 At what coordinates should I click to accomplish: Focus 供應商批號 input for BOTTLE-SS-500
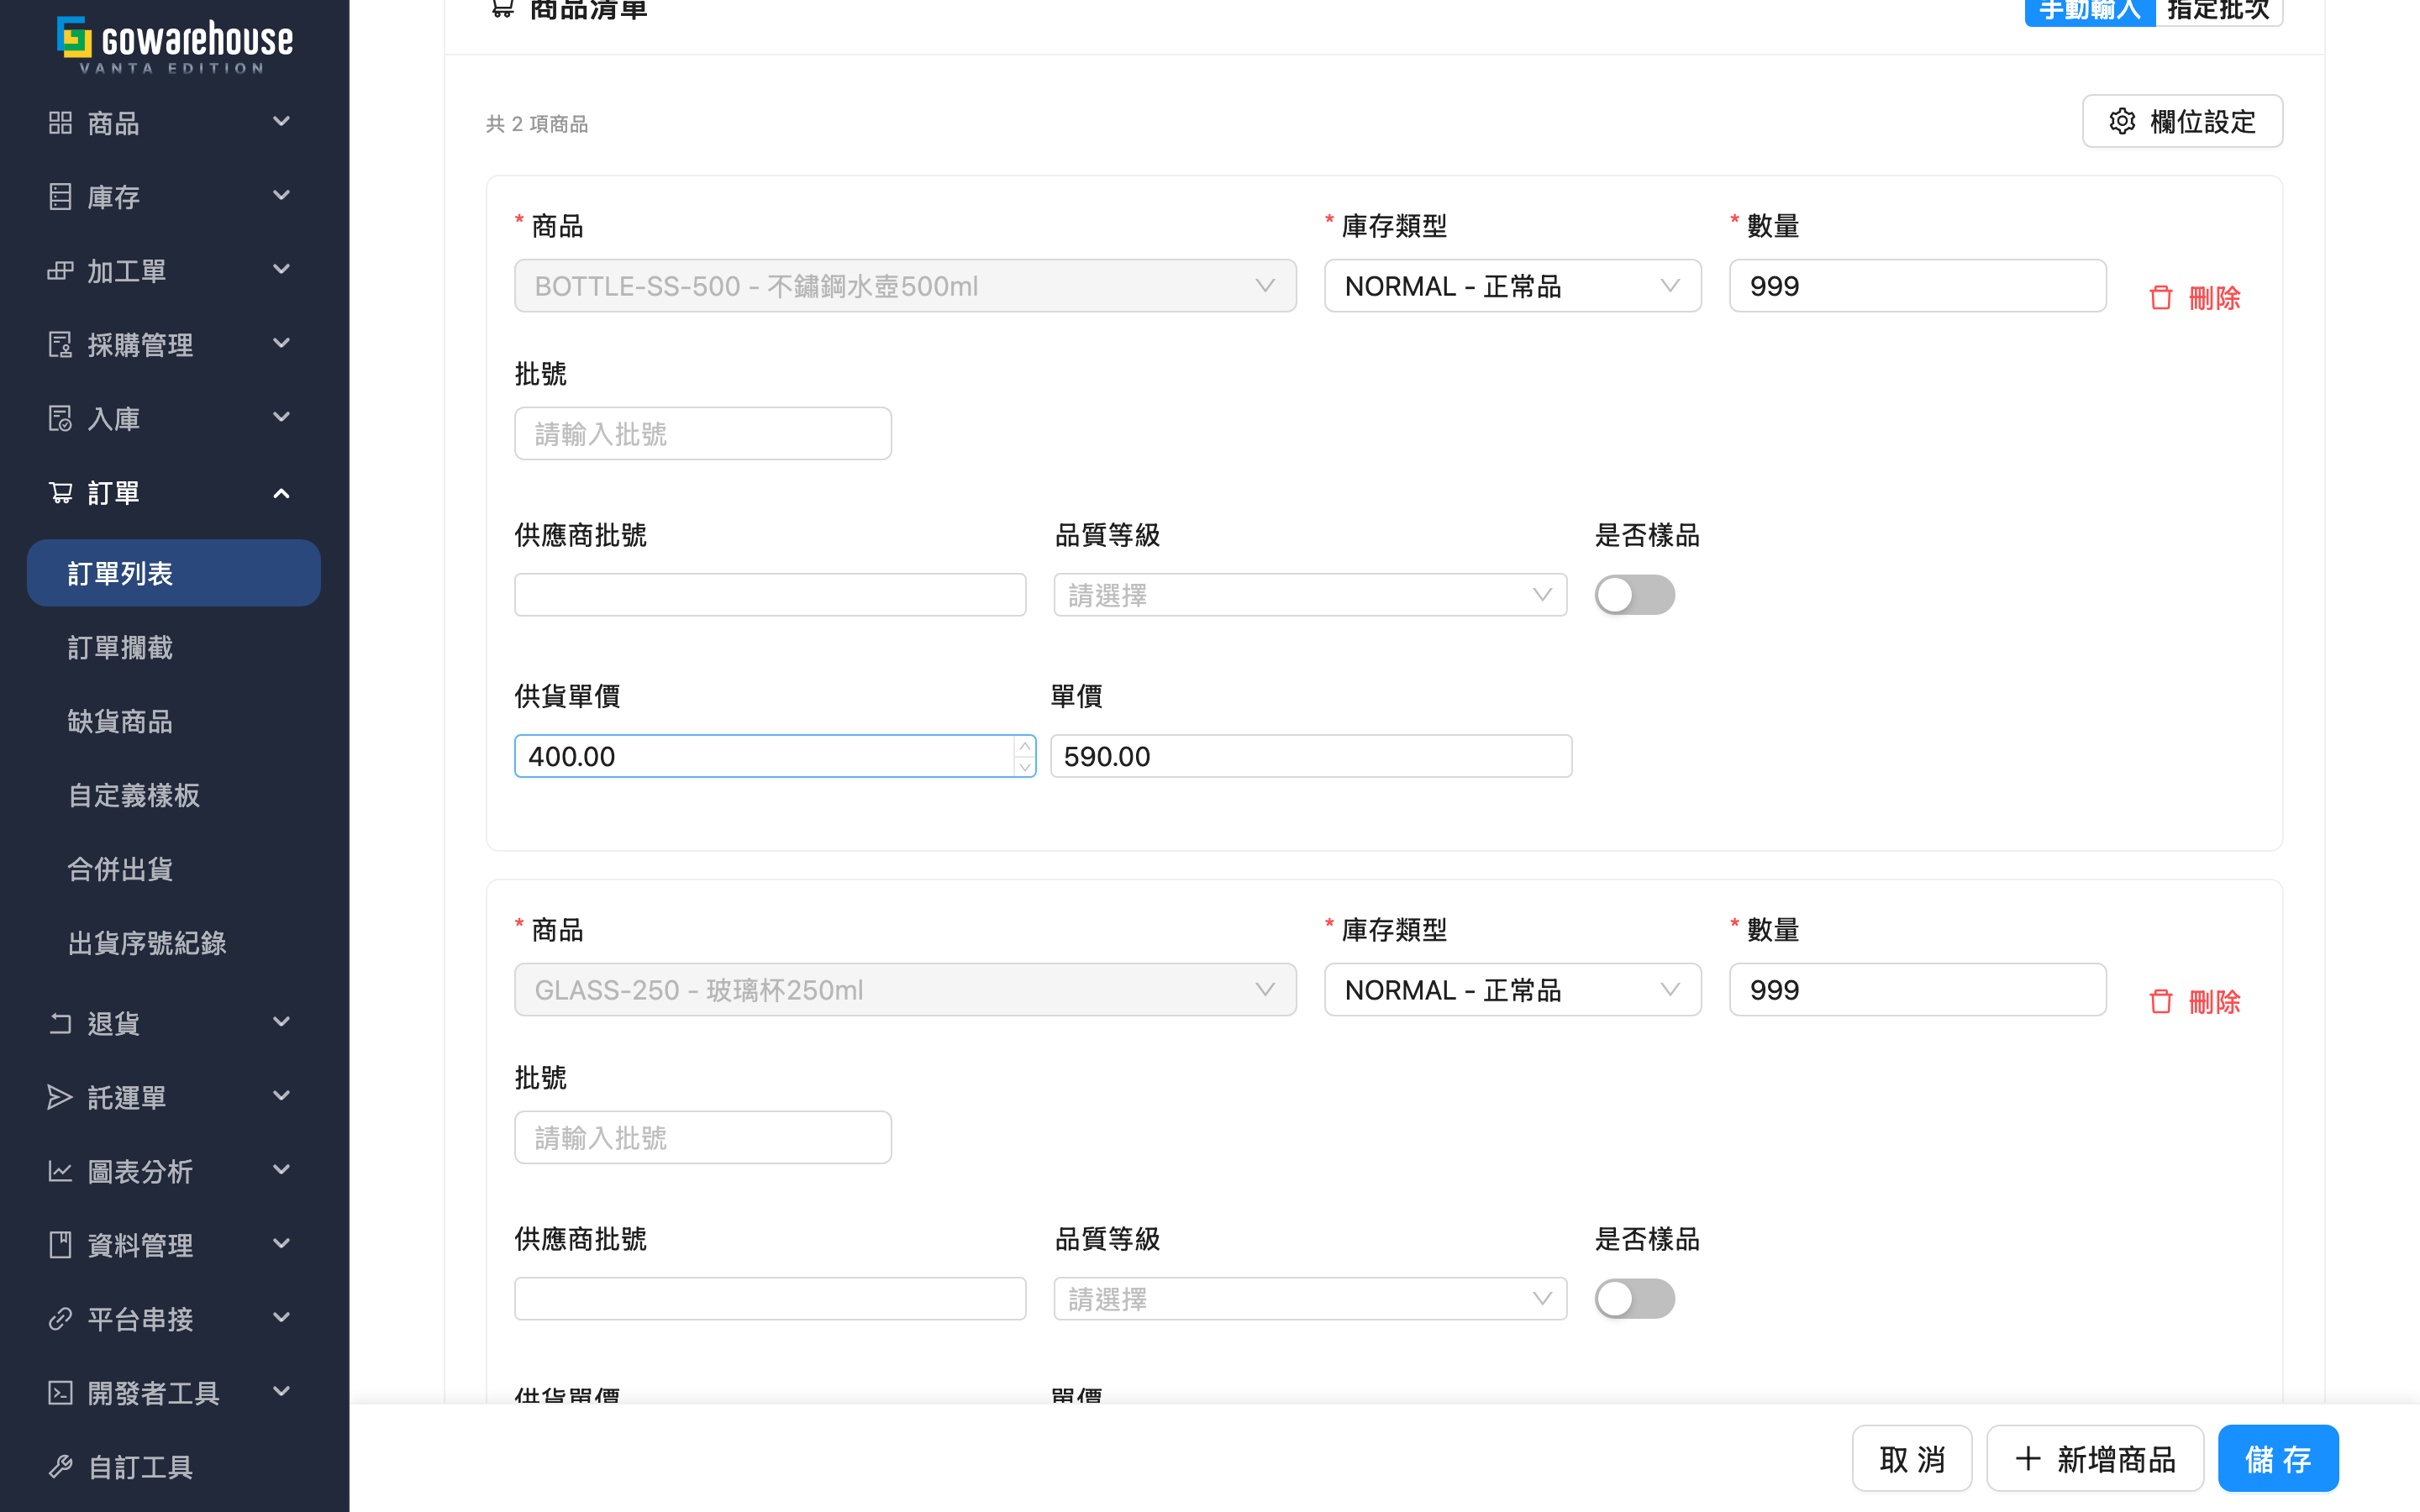(x=770, y=595)
